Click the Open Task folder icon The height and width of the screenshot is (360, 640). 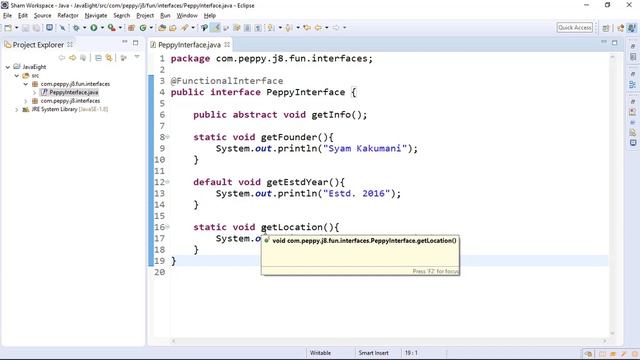tap(173, 28)
